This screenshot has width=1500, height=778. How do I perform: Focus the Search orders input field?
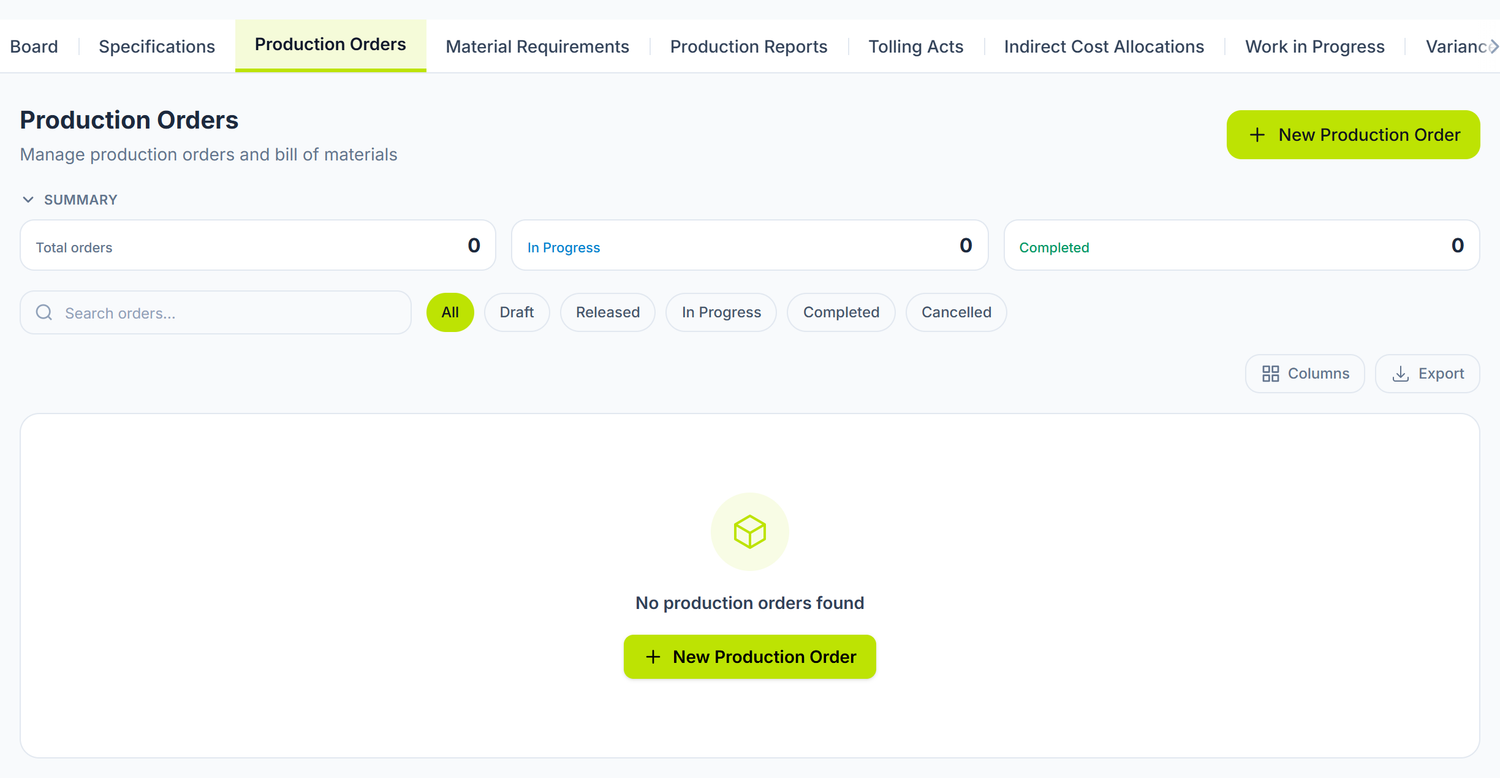[216, 313]
